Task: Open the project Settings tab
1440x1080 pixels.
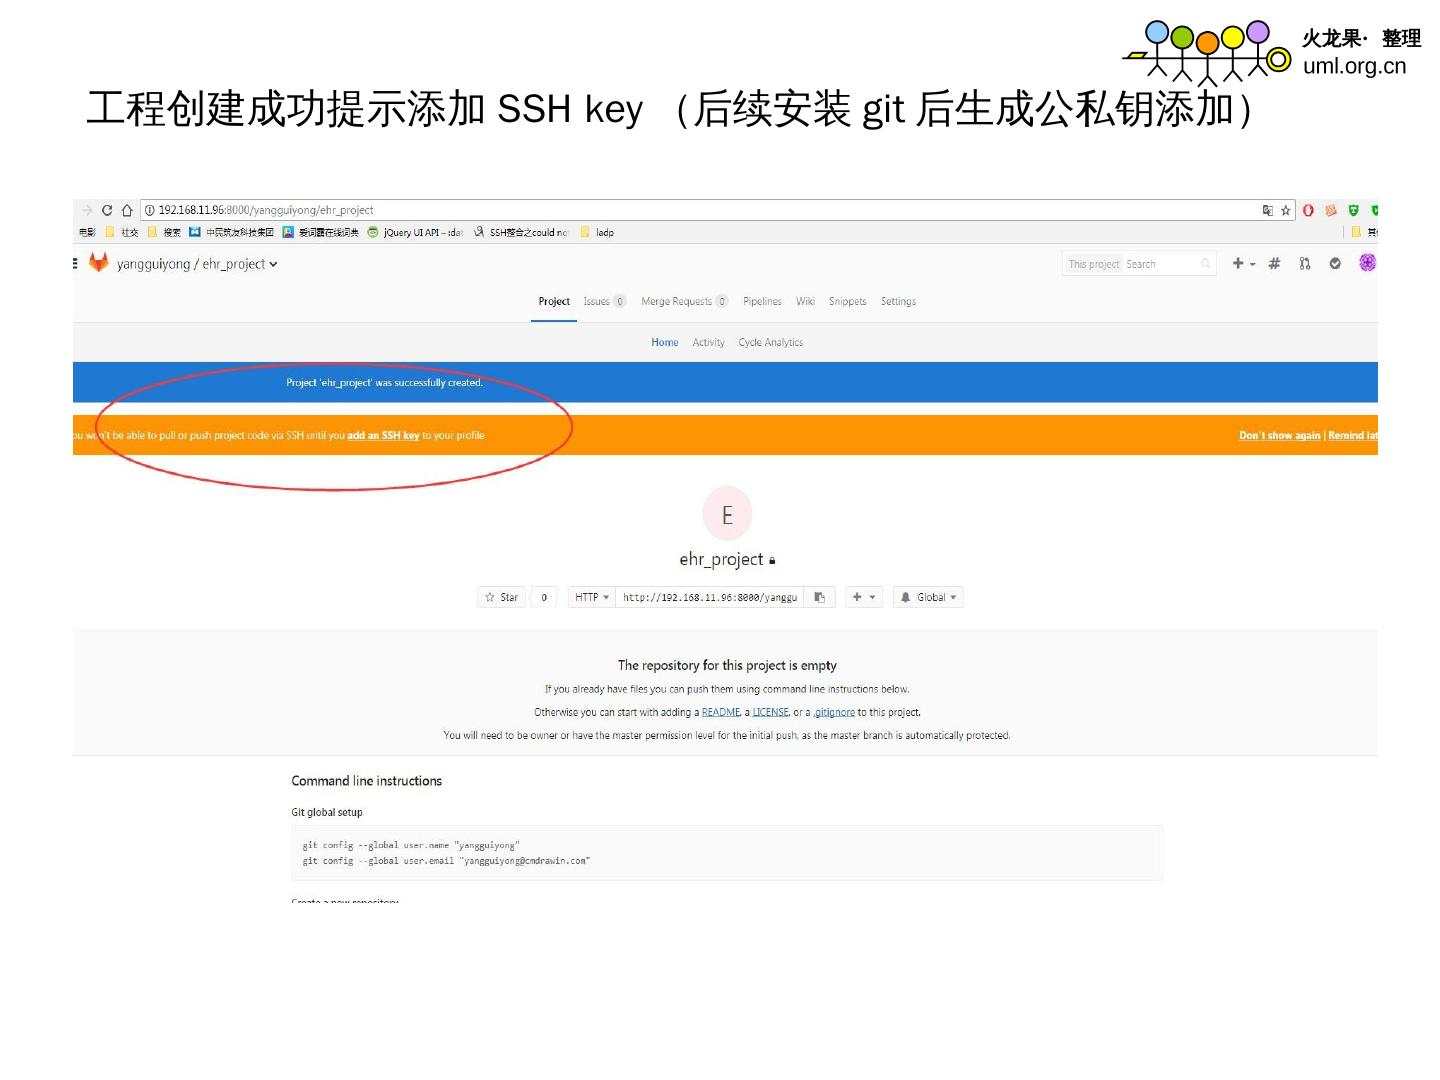Action: pos(898,301)
